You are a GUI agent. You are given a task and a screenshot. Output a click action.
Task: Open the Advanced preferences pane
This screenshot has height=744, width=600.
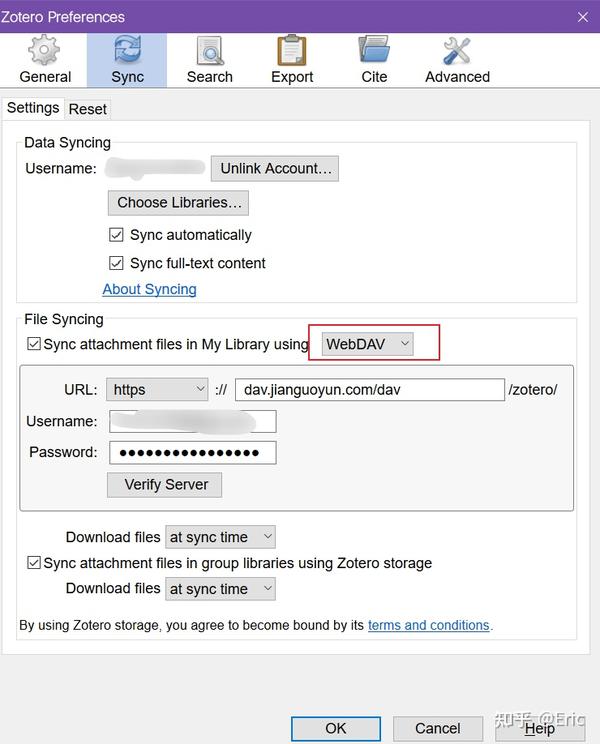pyautogui.click(x=457, y=60)
